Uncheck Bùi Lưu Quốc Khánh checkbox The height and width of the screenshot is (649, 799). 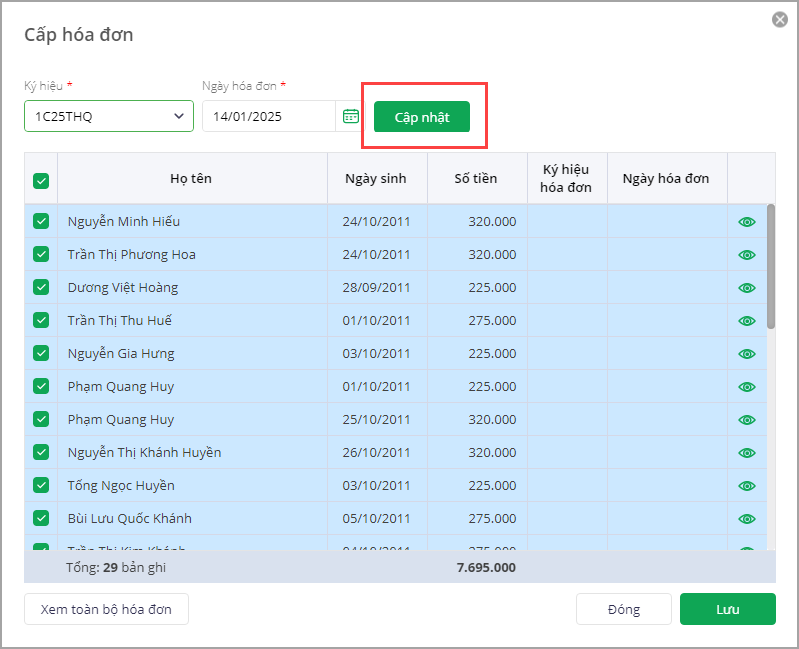tap(41, 518)
